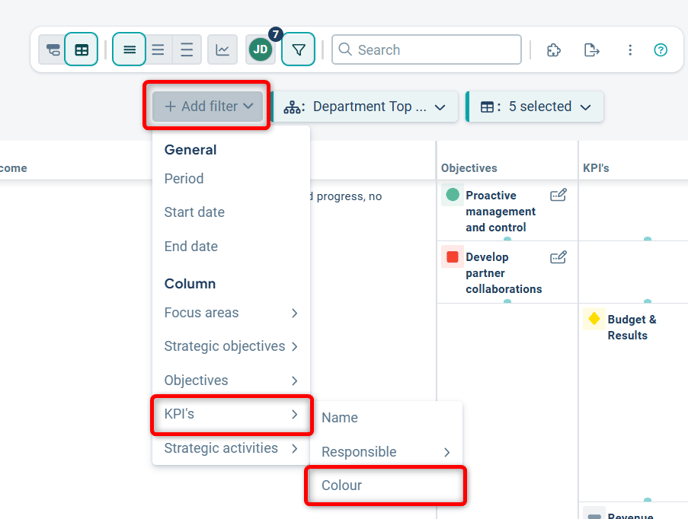
Task: Switch to the table view icon
Action: click(x=81, y=50)
